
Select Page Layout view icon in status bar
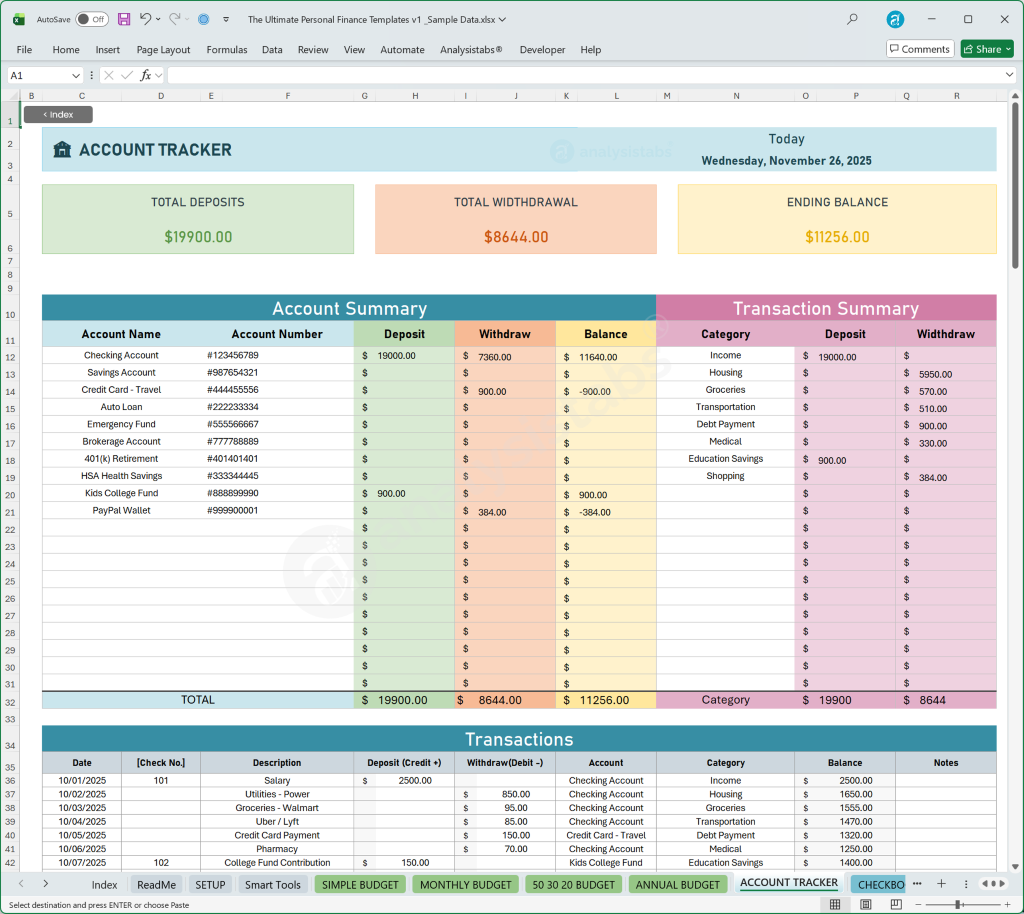click(865, 904)
